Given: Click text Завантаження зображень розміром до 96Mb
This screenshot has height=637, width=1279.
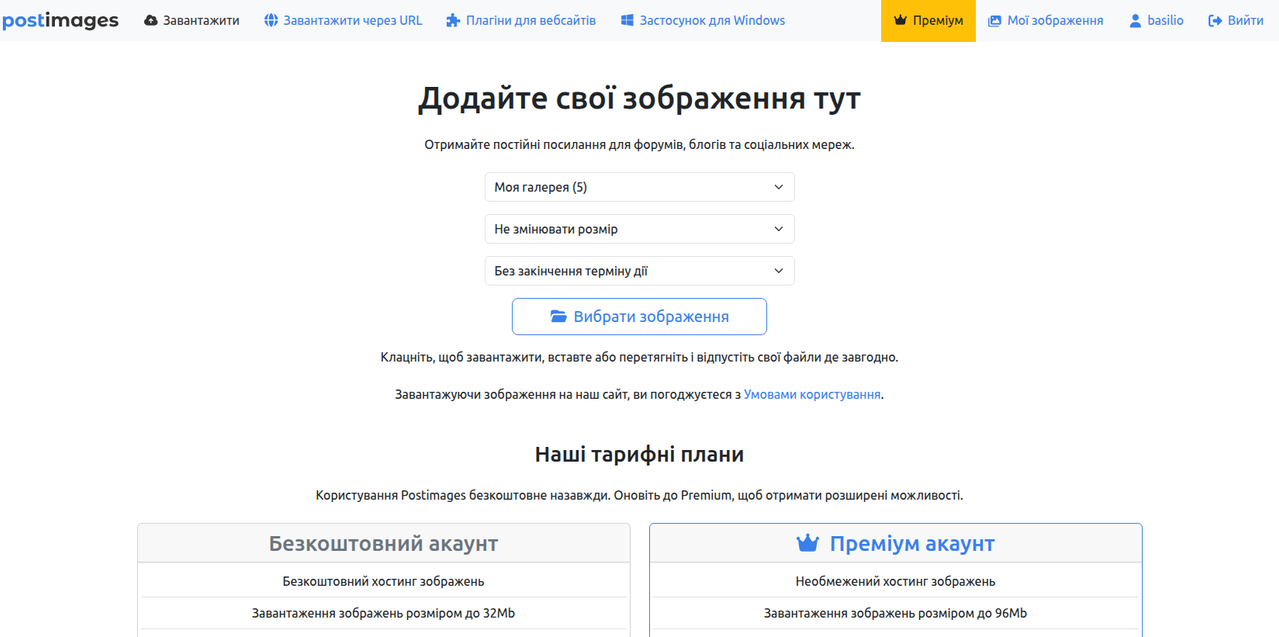Looking at the screenshot, I should pyautogui.click(x=896, y=613).
